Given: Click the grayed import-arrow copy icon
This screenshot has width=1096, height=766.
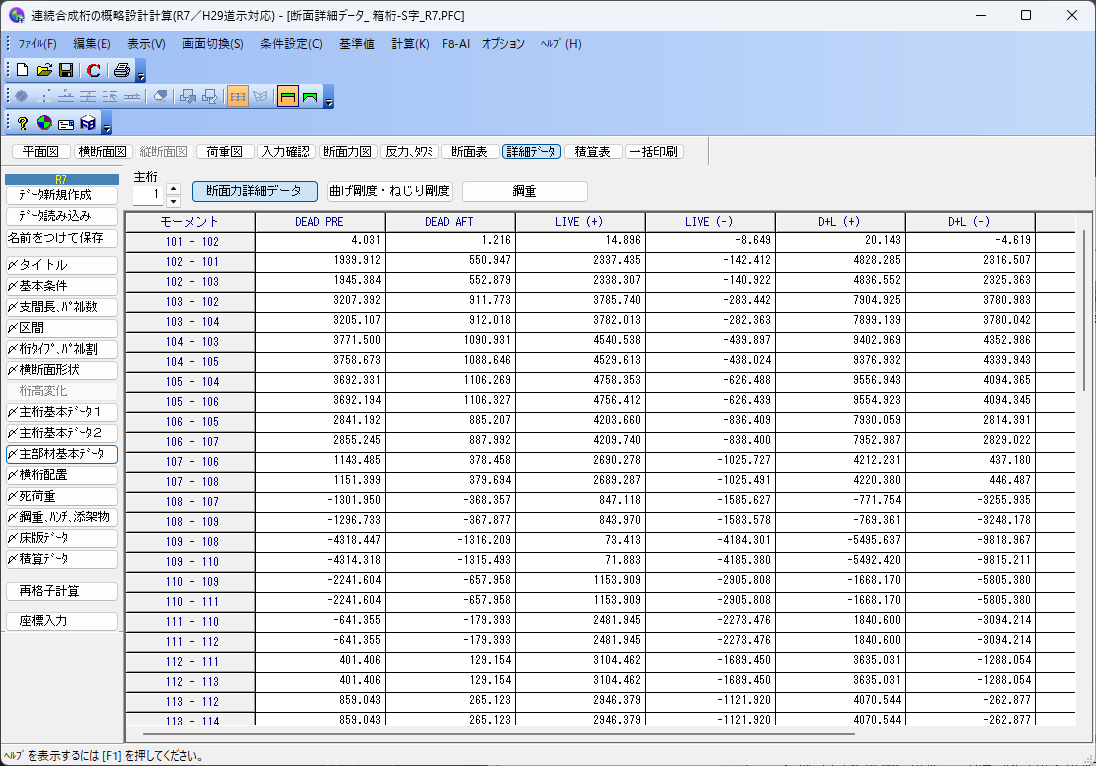Looking at the screenshot, I should point(210,96).
